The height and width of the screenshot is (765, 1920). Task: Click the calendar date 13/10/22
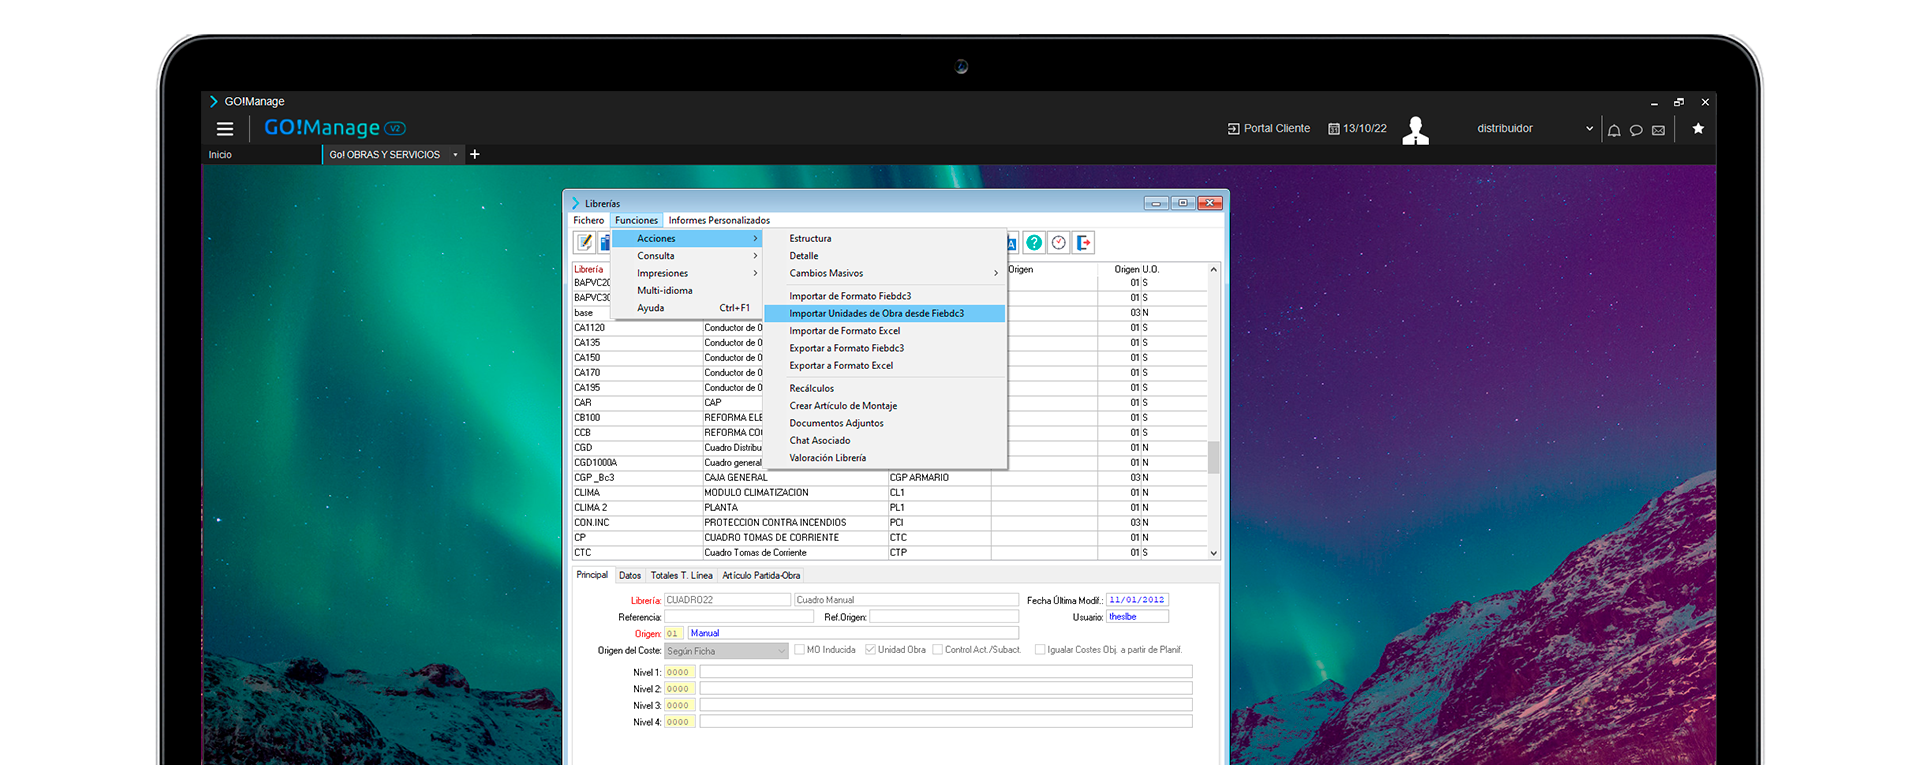pyautogui.click(x=1357, y=129)
